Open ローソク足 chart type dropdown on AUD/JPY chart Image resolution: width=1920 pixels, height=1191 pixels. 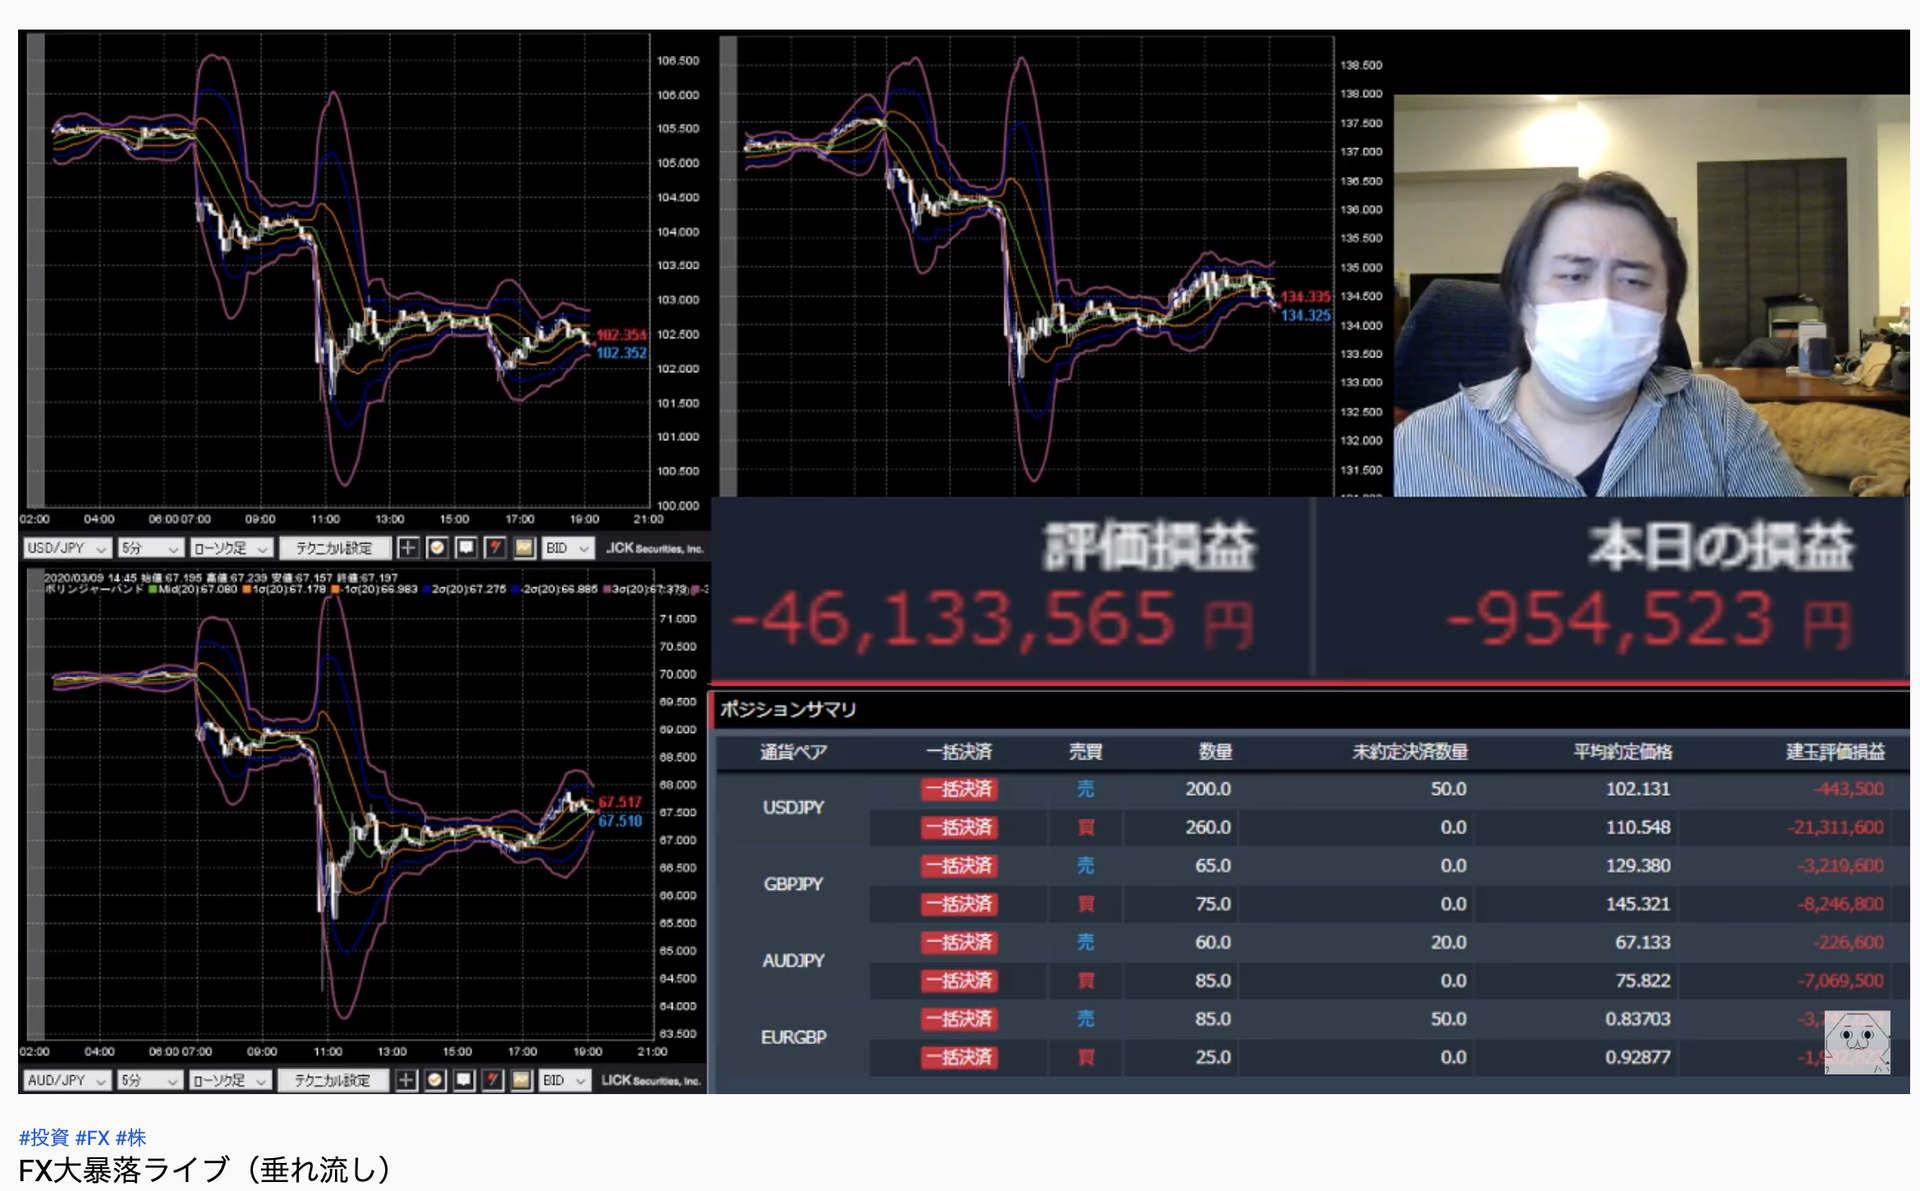(231, 1080)
